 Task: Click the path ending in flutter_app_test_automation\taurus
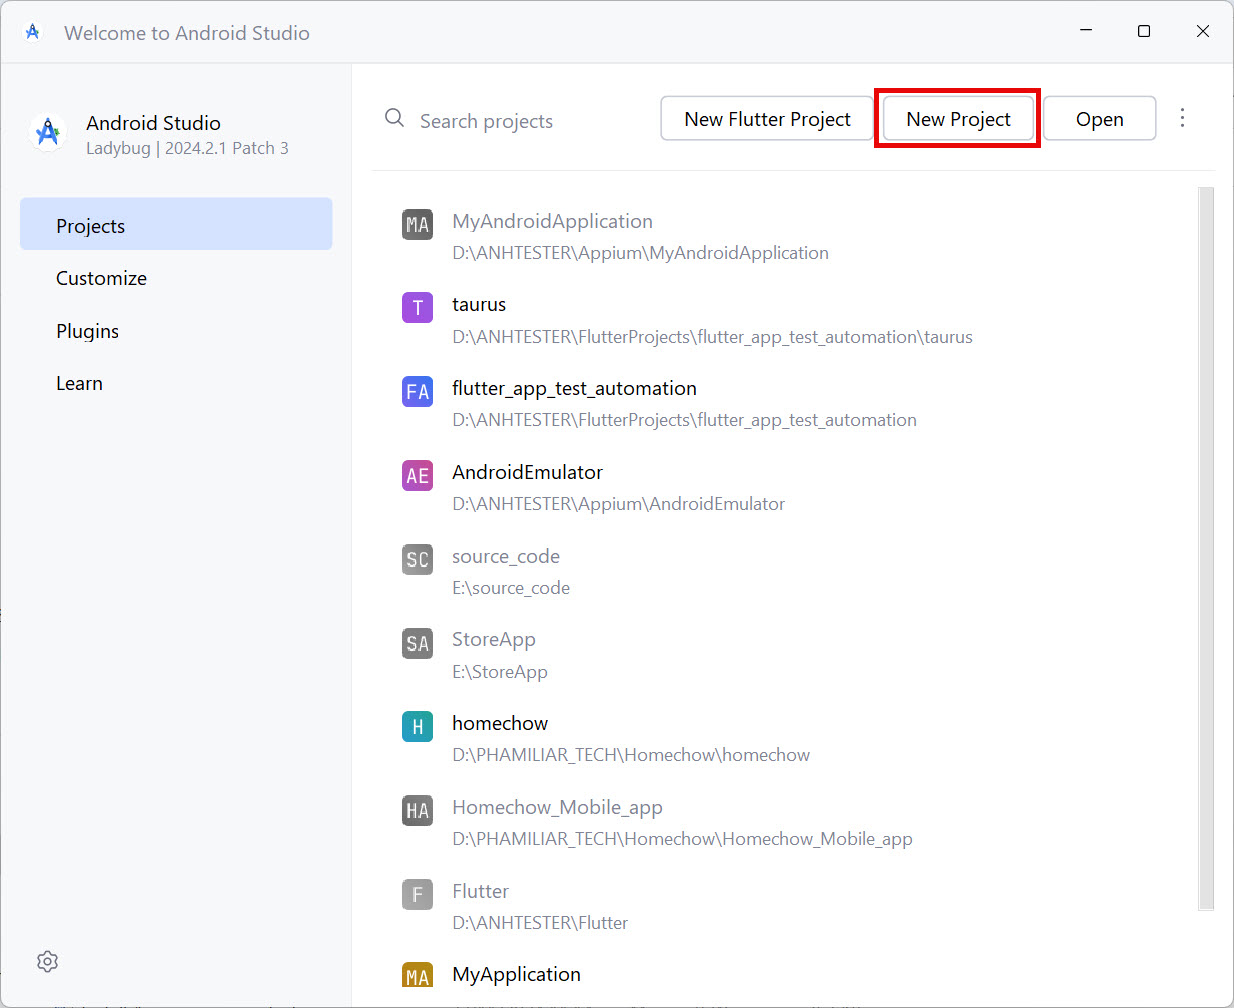click(x=712, y=337)
